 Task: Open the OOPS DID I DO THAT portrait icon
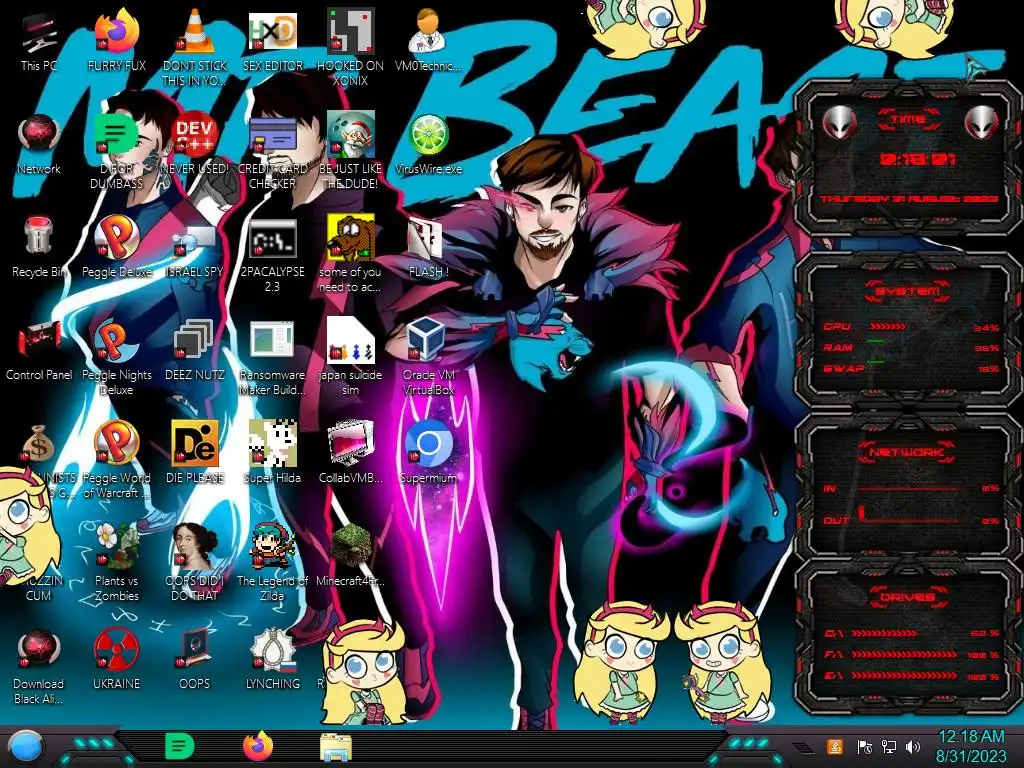coord(195,563)
